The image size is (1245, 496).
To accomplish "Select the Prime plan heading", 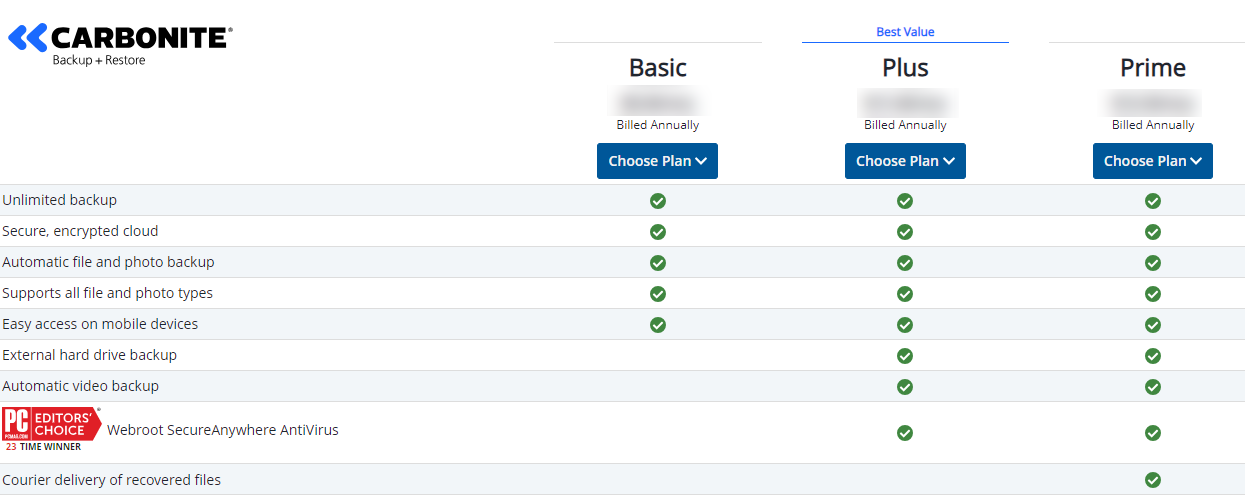I will coord(1152,68).
